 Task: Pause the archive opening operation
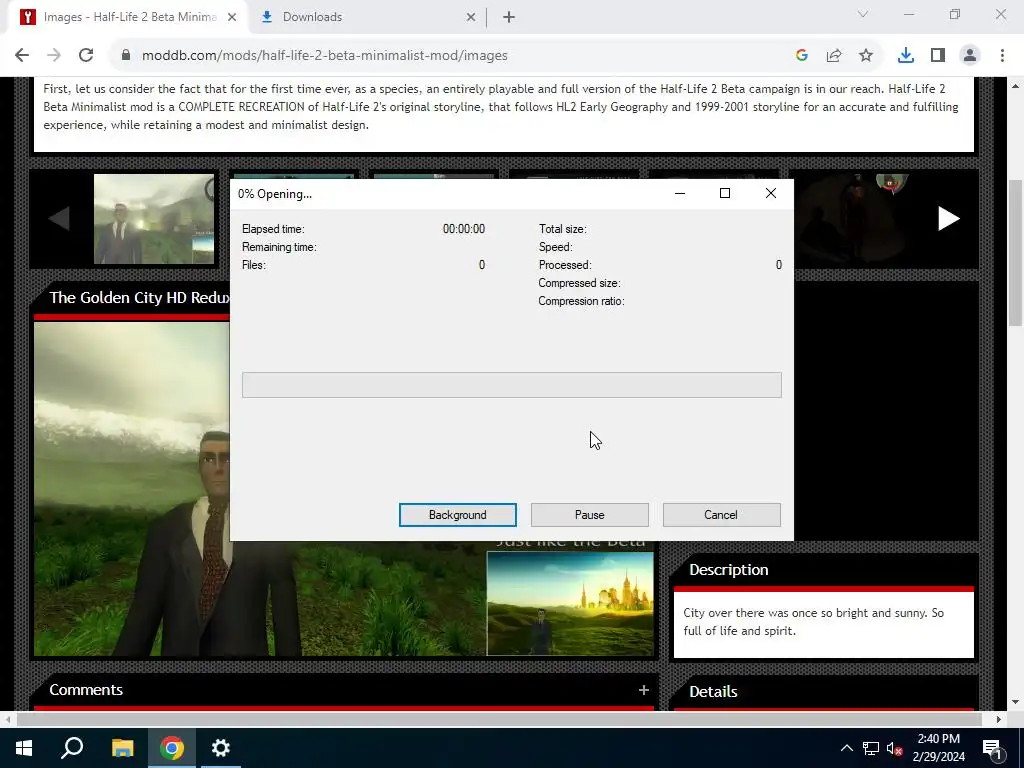pos(590,515)
